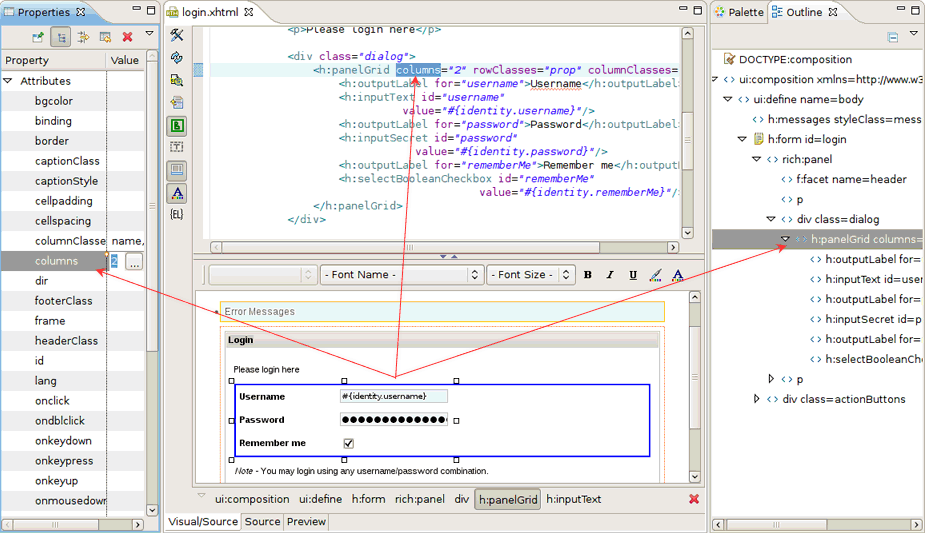Image resolution: width=925 pixels, height=533 pixels.
Task: Click Refresh icon in editor vertical toolbar
Action: pyautogui.click(x=176, y=58)
